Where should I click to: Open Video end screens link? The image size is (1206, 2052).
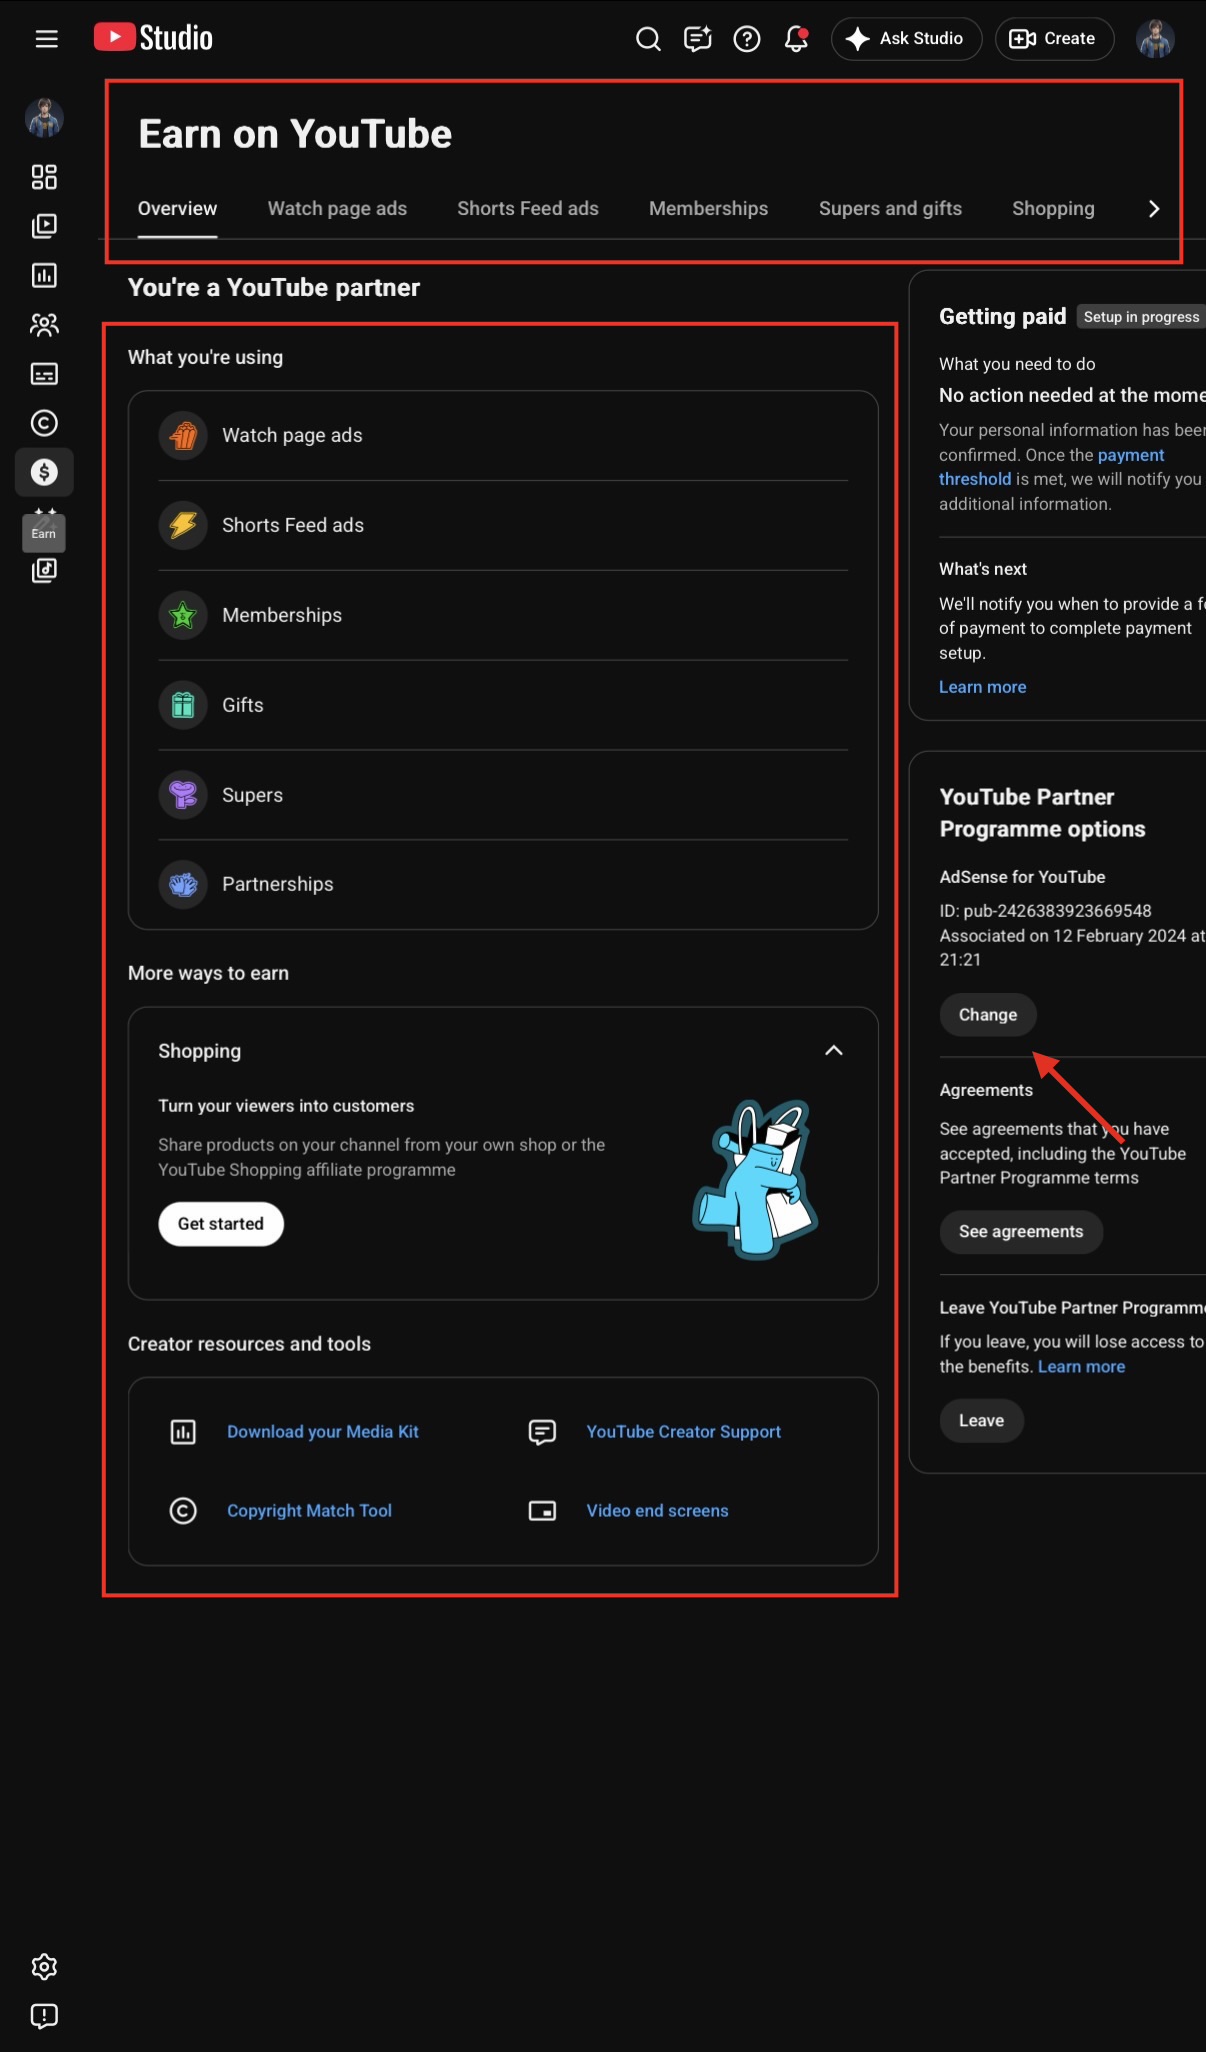click(x=657, y=1511)
